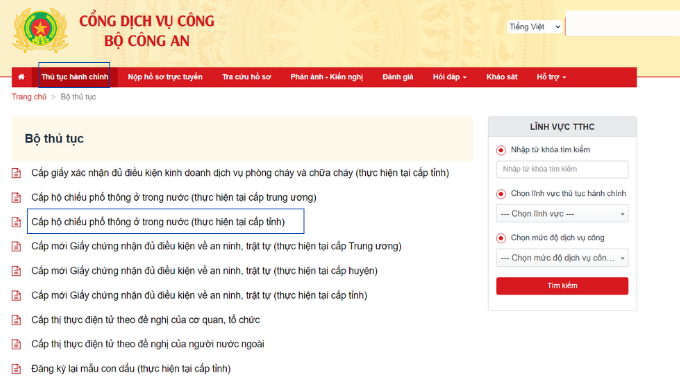Screen dimensions: 680x382
Task: Click document icon beside thị thực người nước ngoài
Action: tap(16, 344)
